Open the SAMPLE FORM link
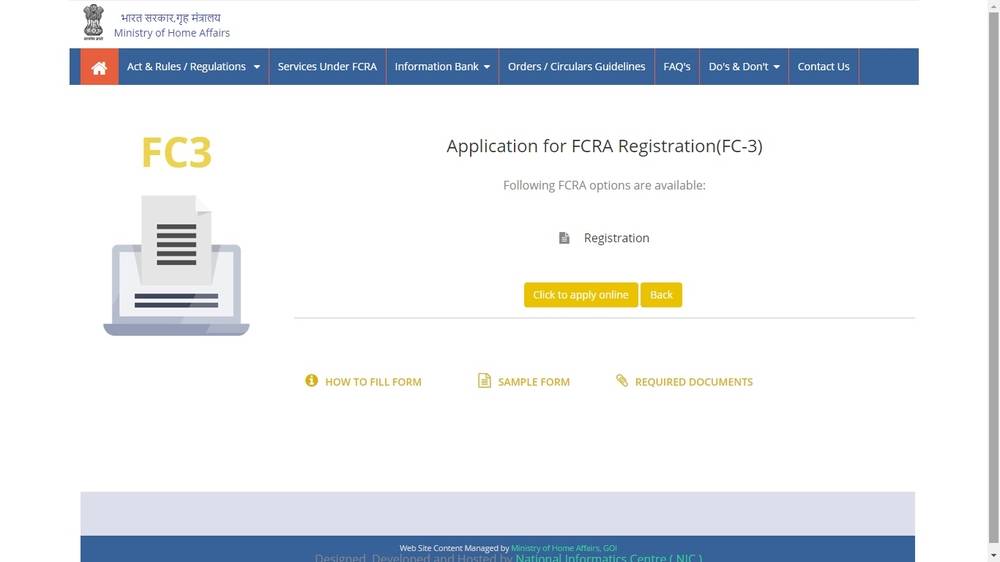1000x562 pixels. click(x=534, y=382)
